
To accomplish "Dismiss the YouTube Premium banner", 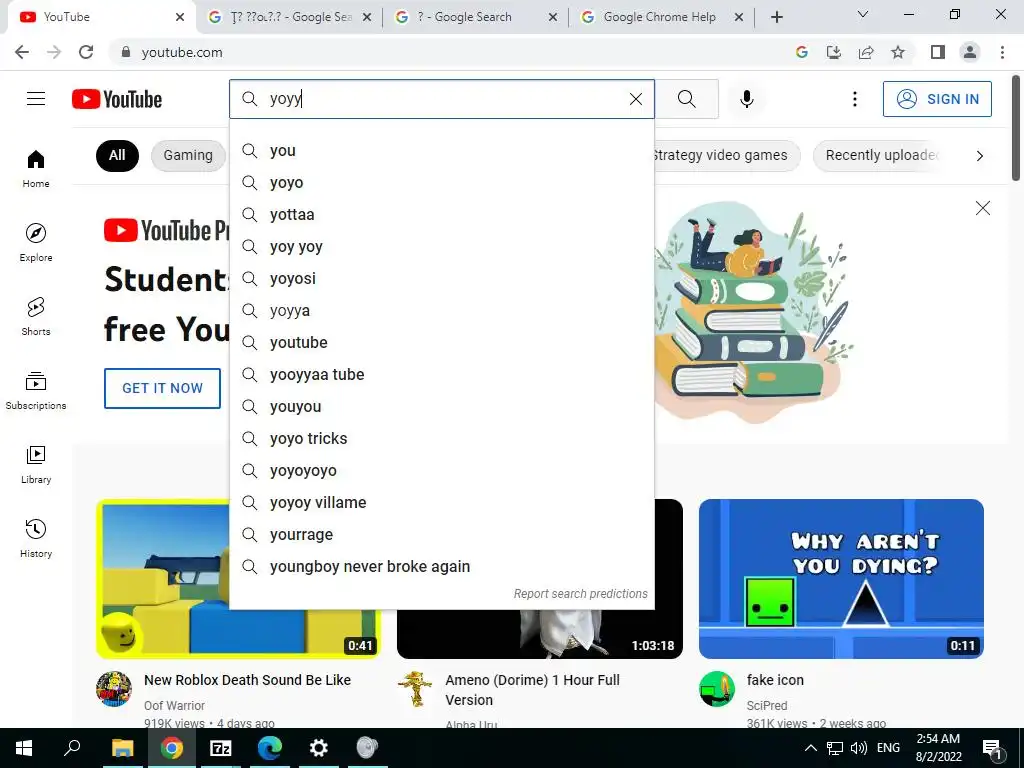I will pyautogui.click(x=982, y=208).
